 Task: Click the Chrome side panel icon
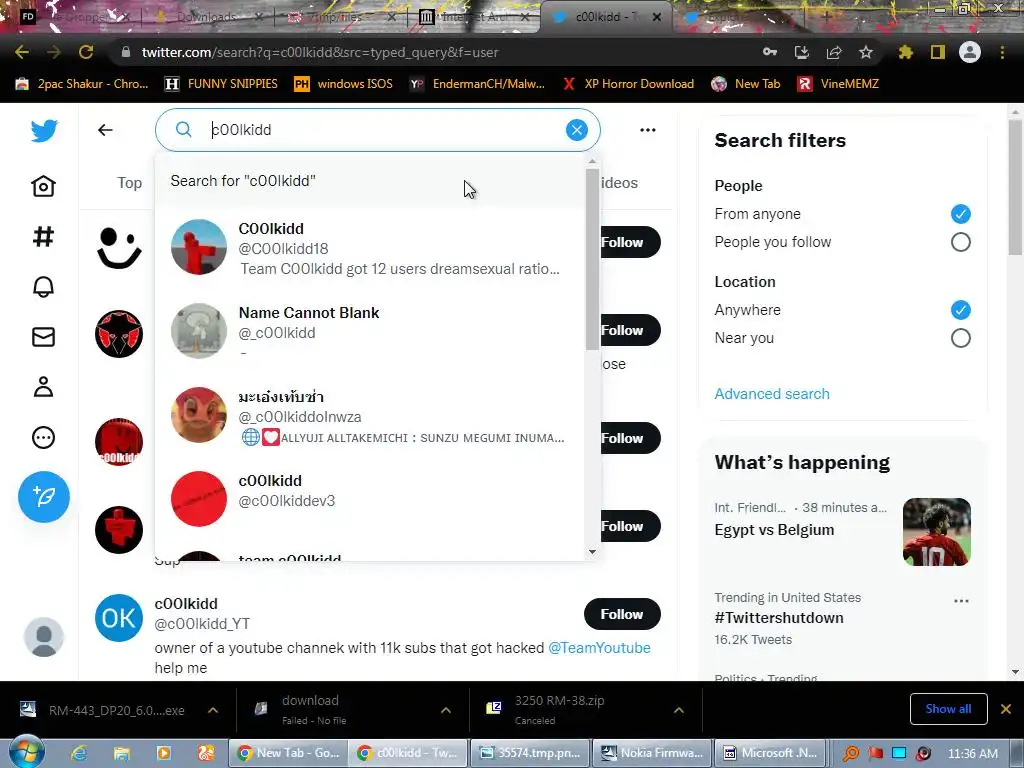pos(938,52)
